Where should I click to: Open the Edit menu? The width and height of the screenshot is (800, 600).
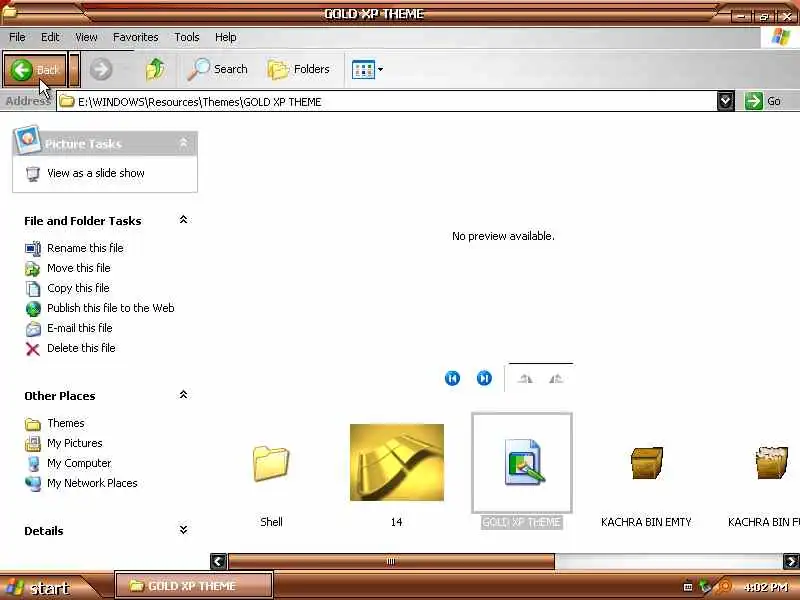[x=50, y=37]
